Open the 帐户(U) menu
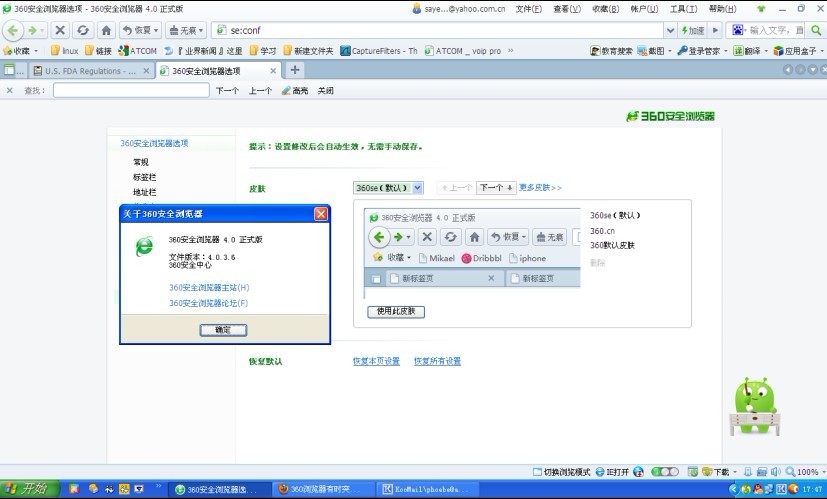 [645, 8]
